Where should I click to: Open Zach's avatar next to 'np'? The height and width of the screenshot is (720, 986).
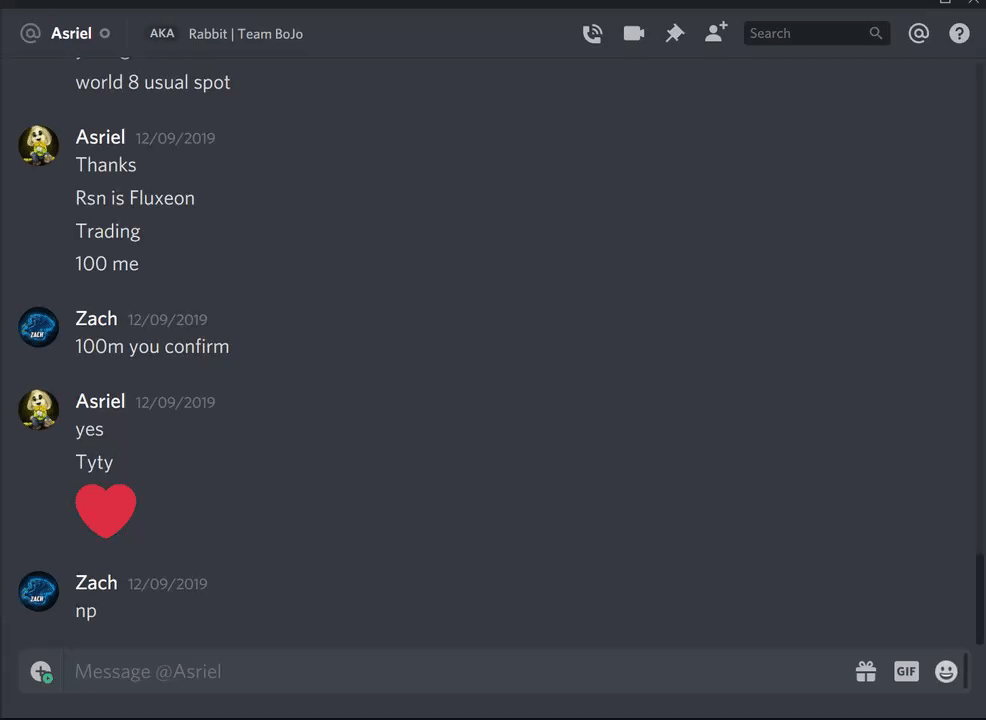coord(38,591)
